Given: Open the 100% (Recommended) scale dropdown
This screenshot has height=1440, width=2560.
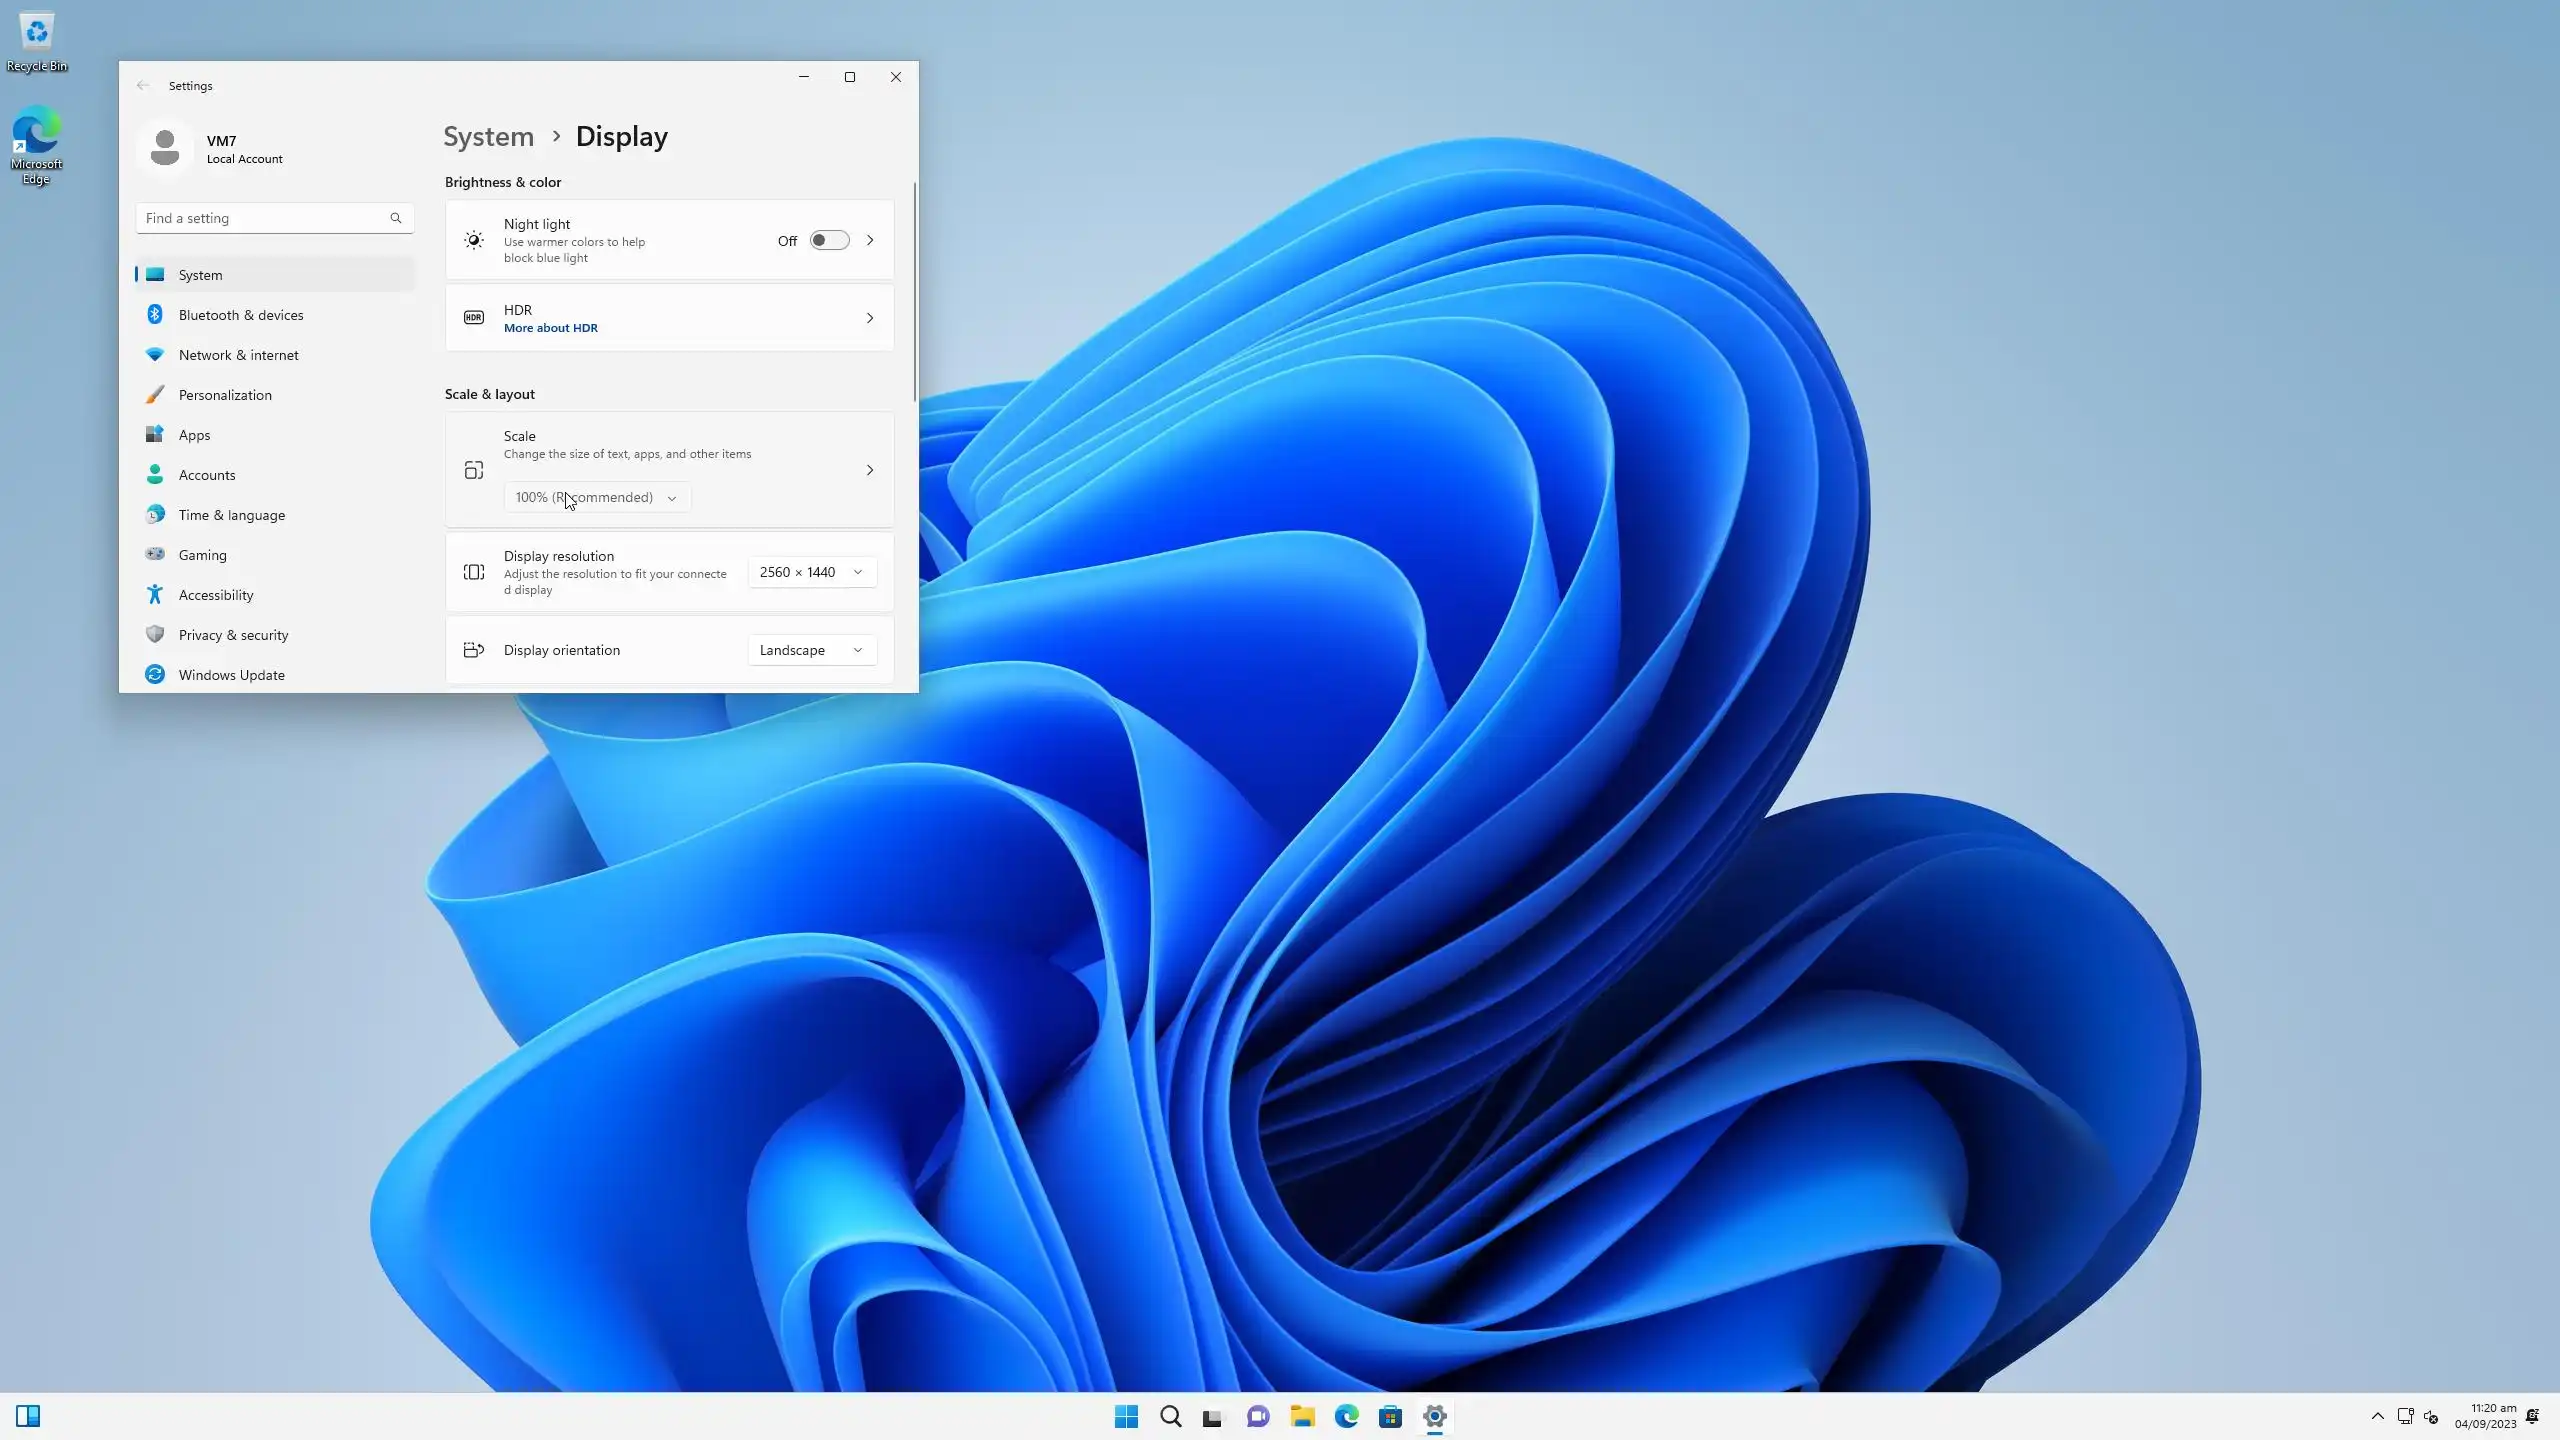Looking at the screenshot, I should point(596,498).
